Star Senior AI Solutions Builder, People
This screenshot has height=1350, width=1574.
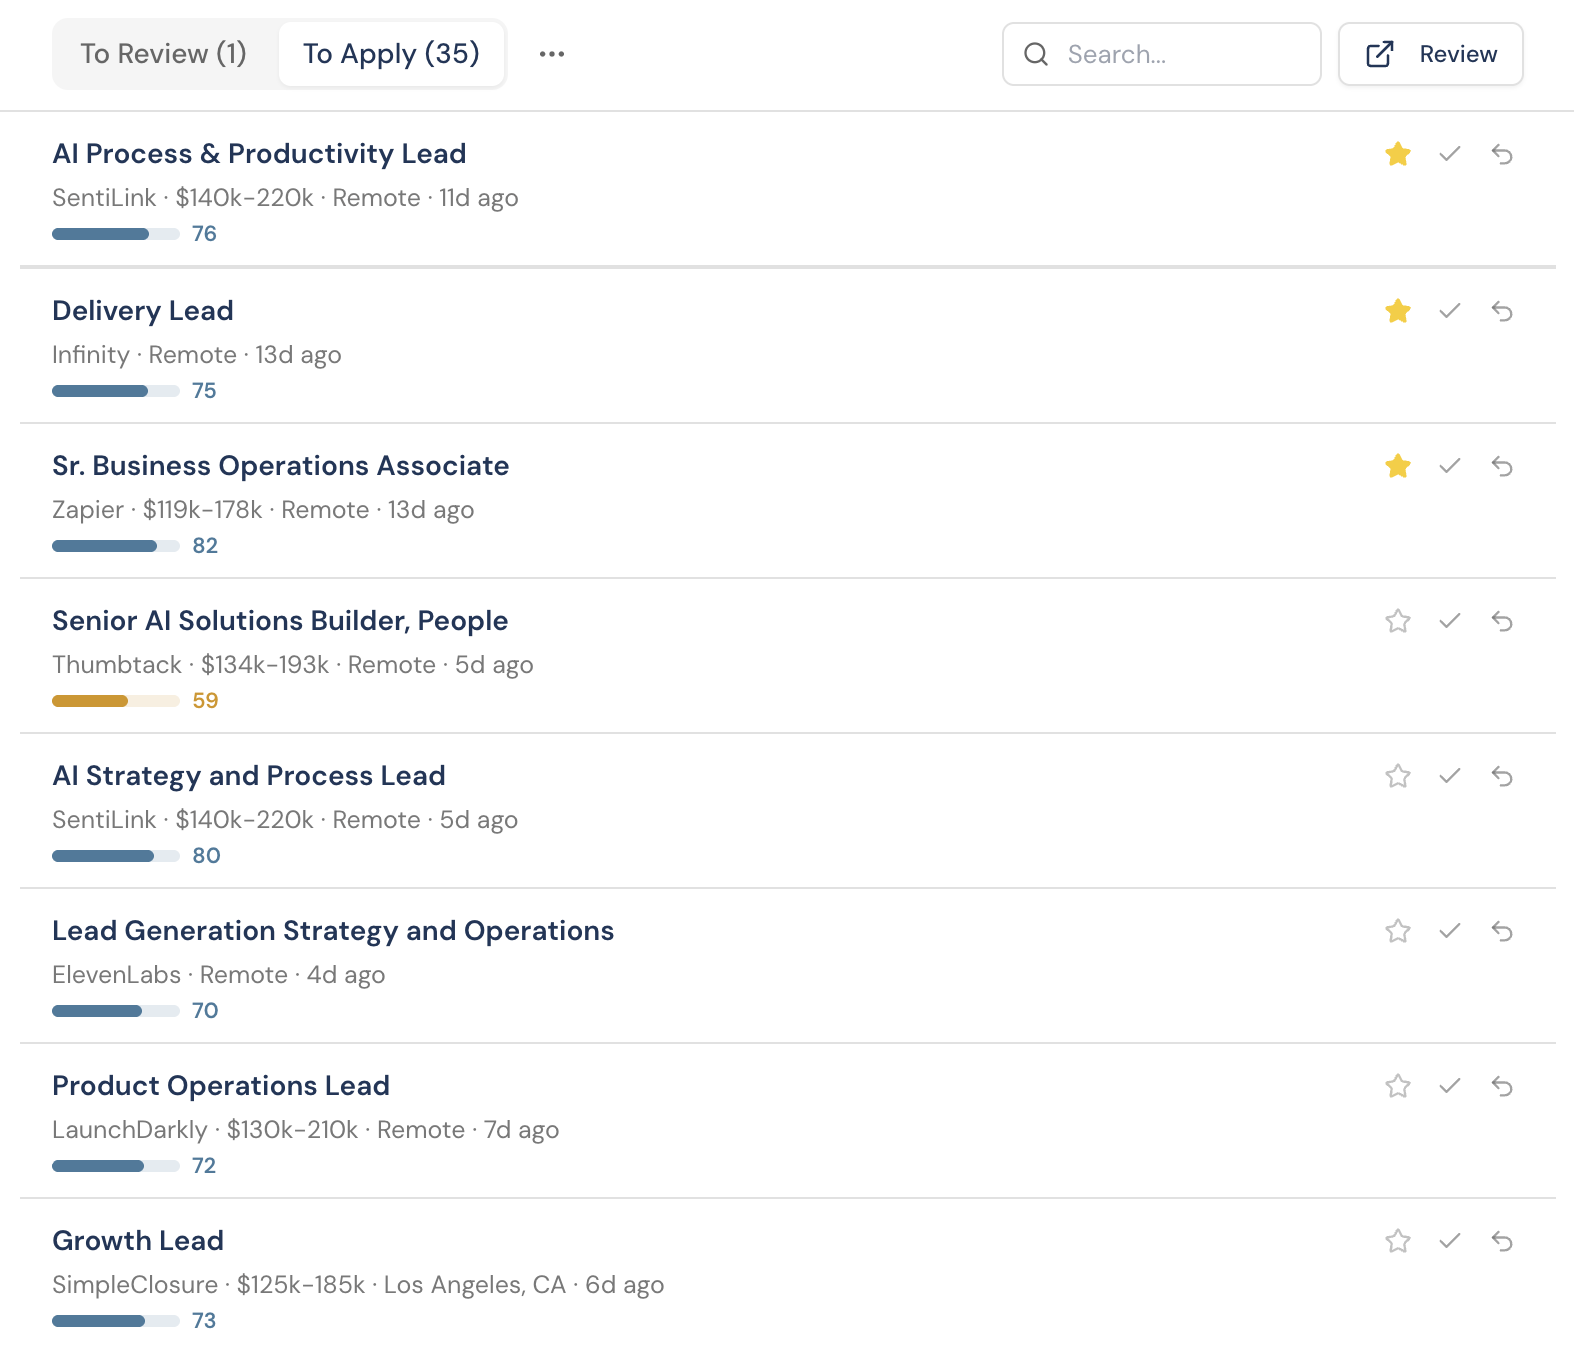point(1398,621)
